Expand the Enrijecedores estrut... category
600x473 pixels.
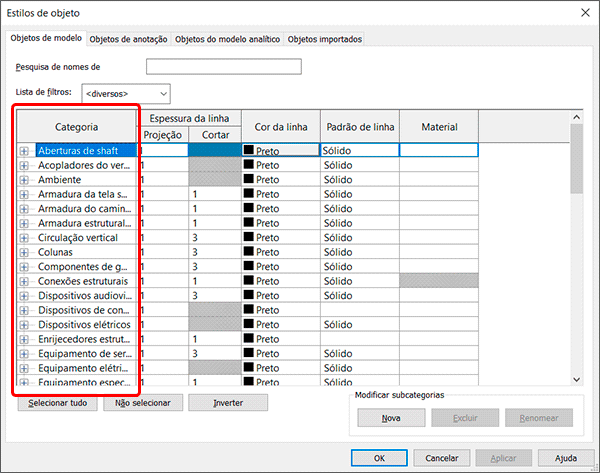point(24,339)
